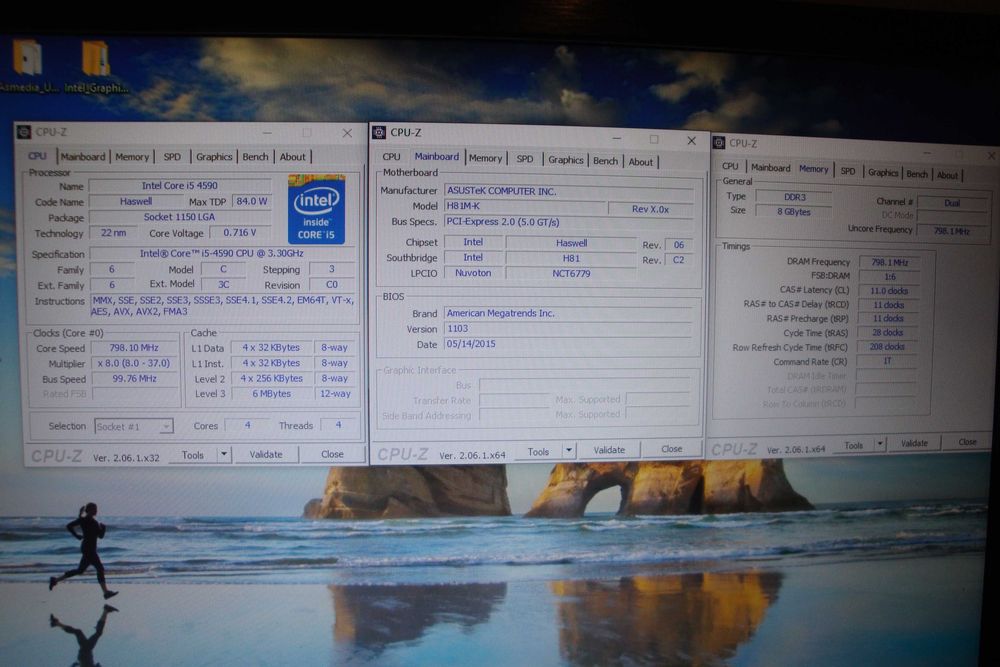
Task: Click BIOS date 05/14/2015 value
Action: (x=568, y=344)
